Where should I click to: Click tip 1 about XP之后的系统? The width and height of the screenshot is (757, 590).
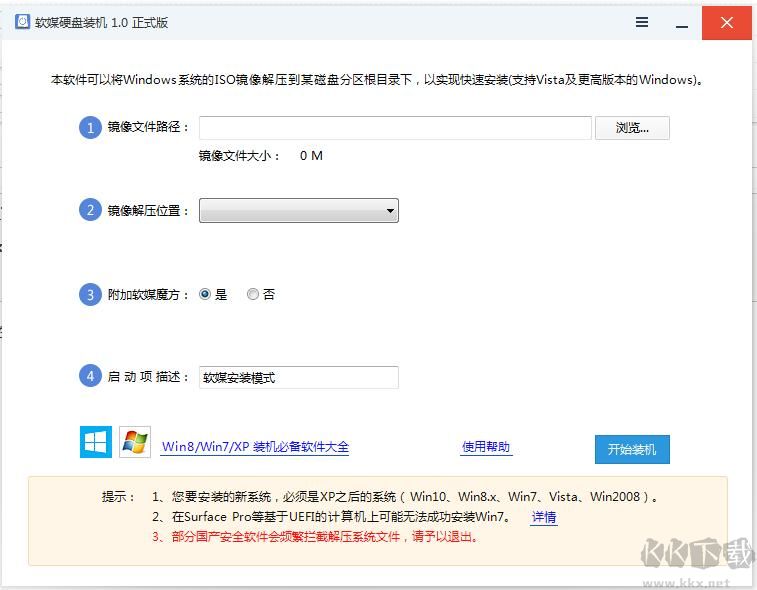[405, 497]
